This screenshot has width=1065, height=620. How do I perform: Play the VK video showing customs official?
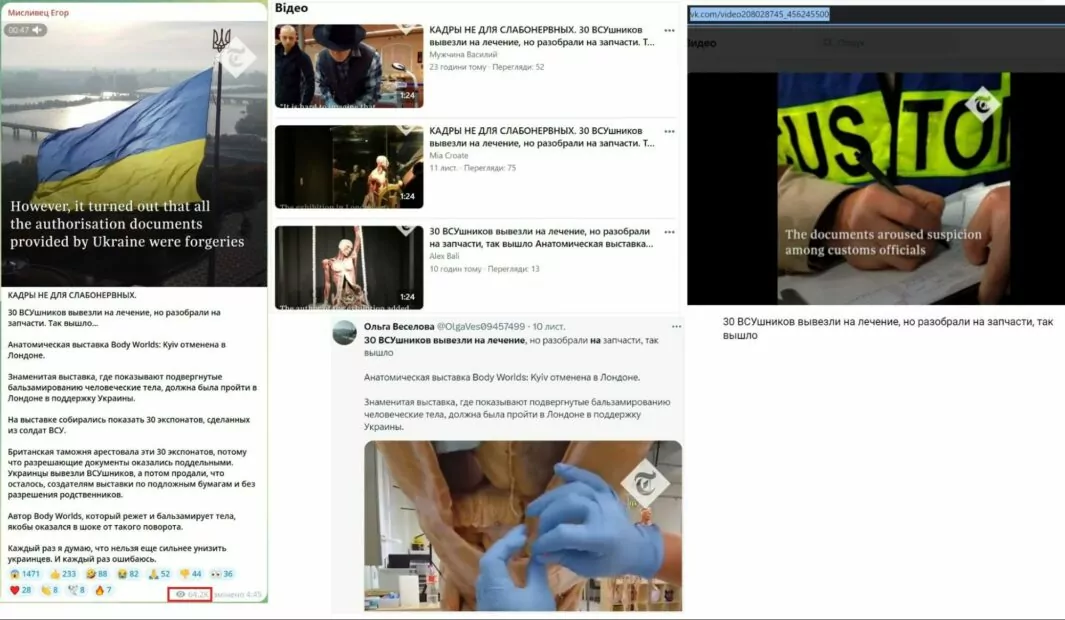894,188
